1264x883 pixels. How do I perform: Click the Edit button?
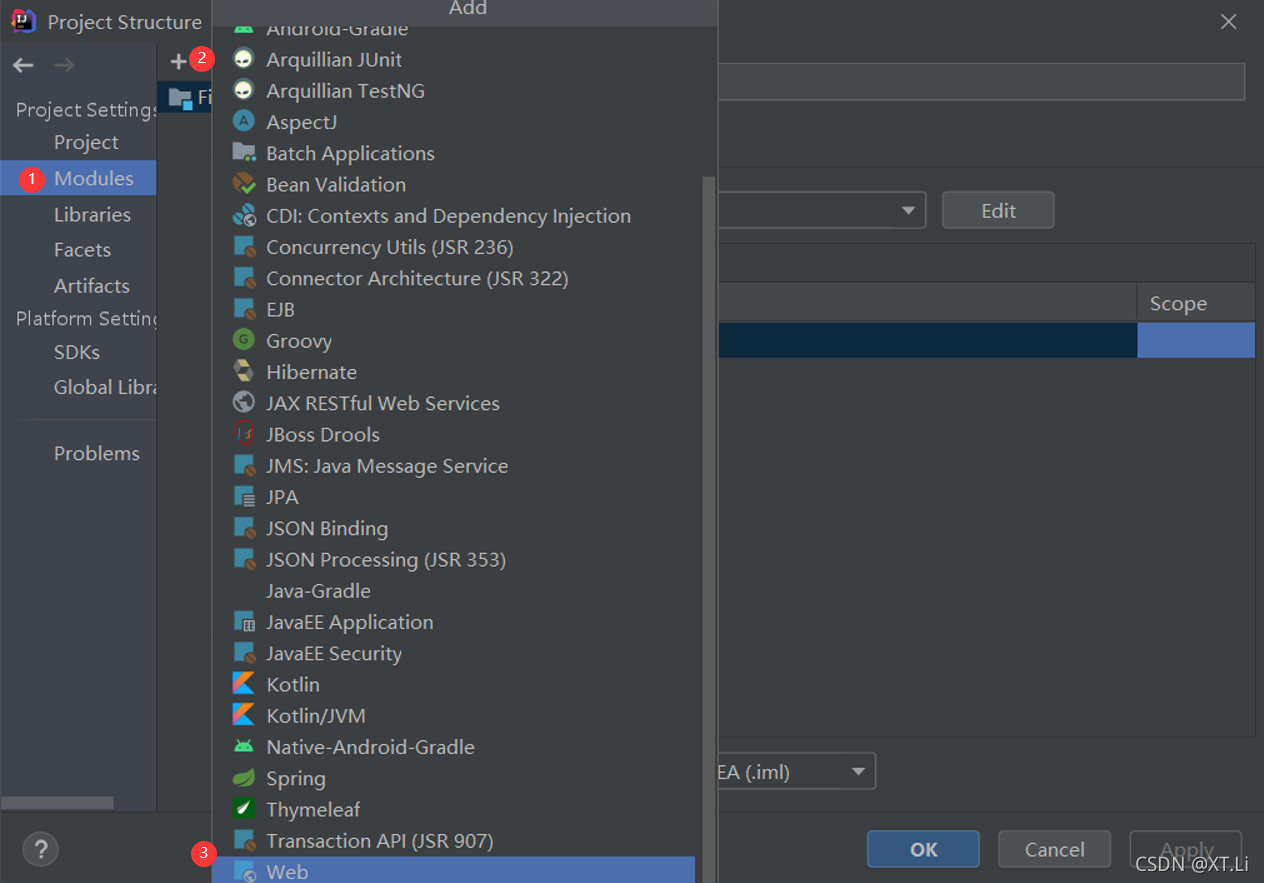tap(998, 211)
